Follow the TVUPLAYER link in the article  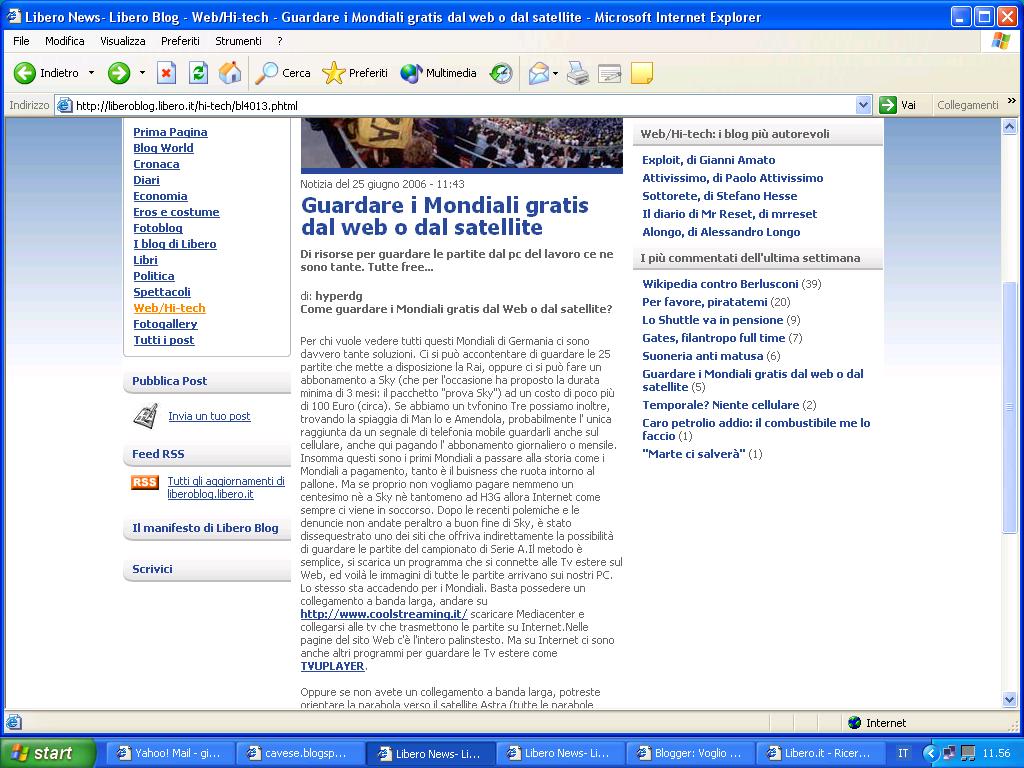coord(332,666)
